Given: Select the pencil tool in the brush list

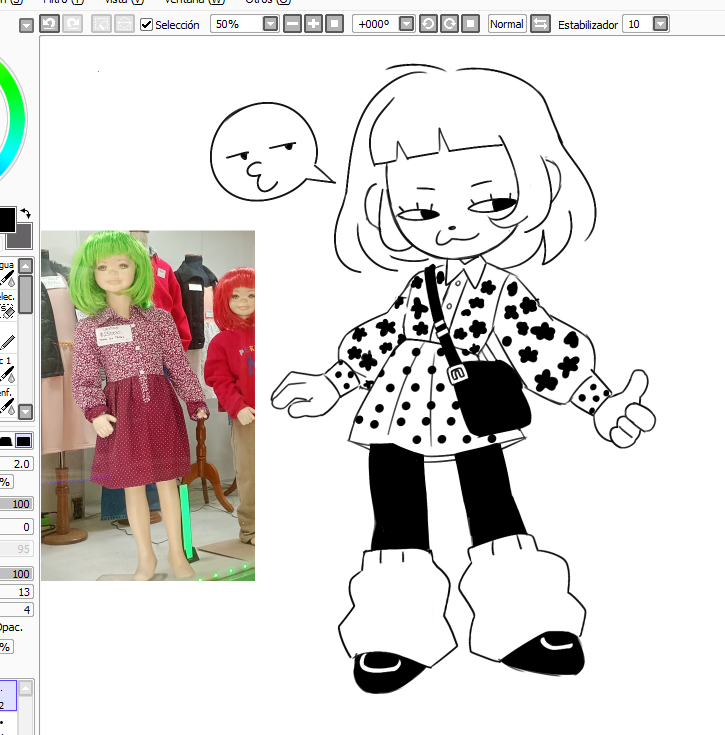Looking at the screenshot, I should (x=8, y=338).
